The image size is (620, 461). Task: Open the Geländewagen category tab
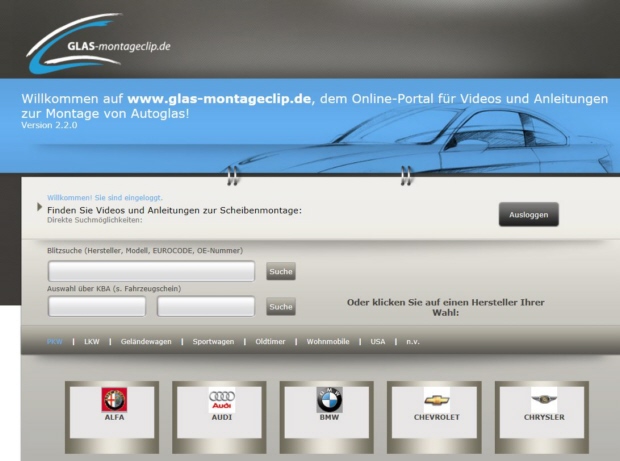tap(146, 342)
